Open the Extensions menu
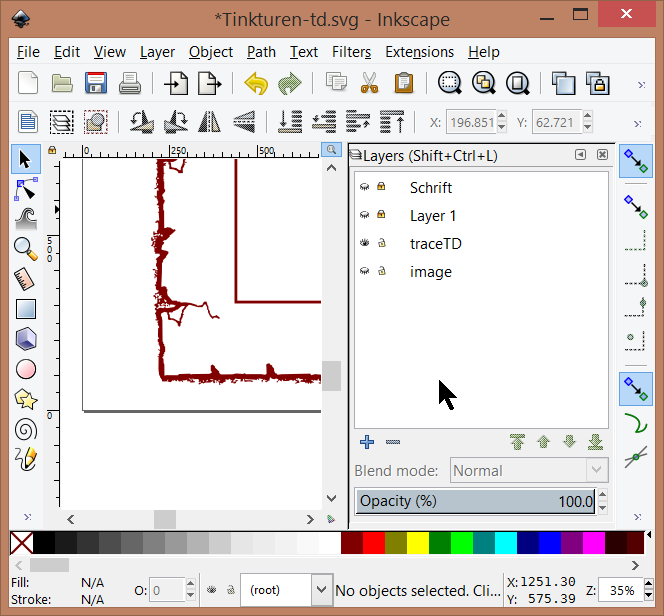Image resolution: width=664 pixels, height=616 pixels. [419, 52]
